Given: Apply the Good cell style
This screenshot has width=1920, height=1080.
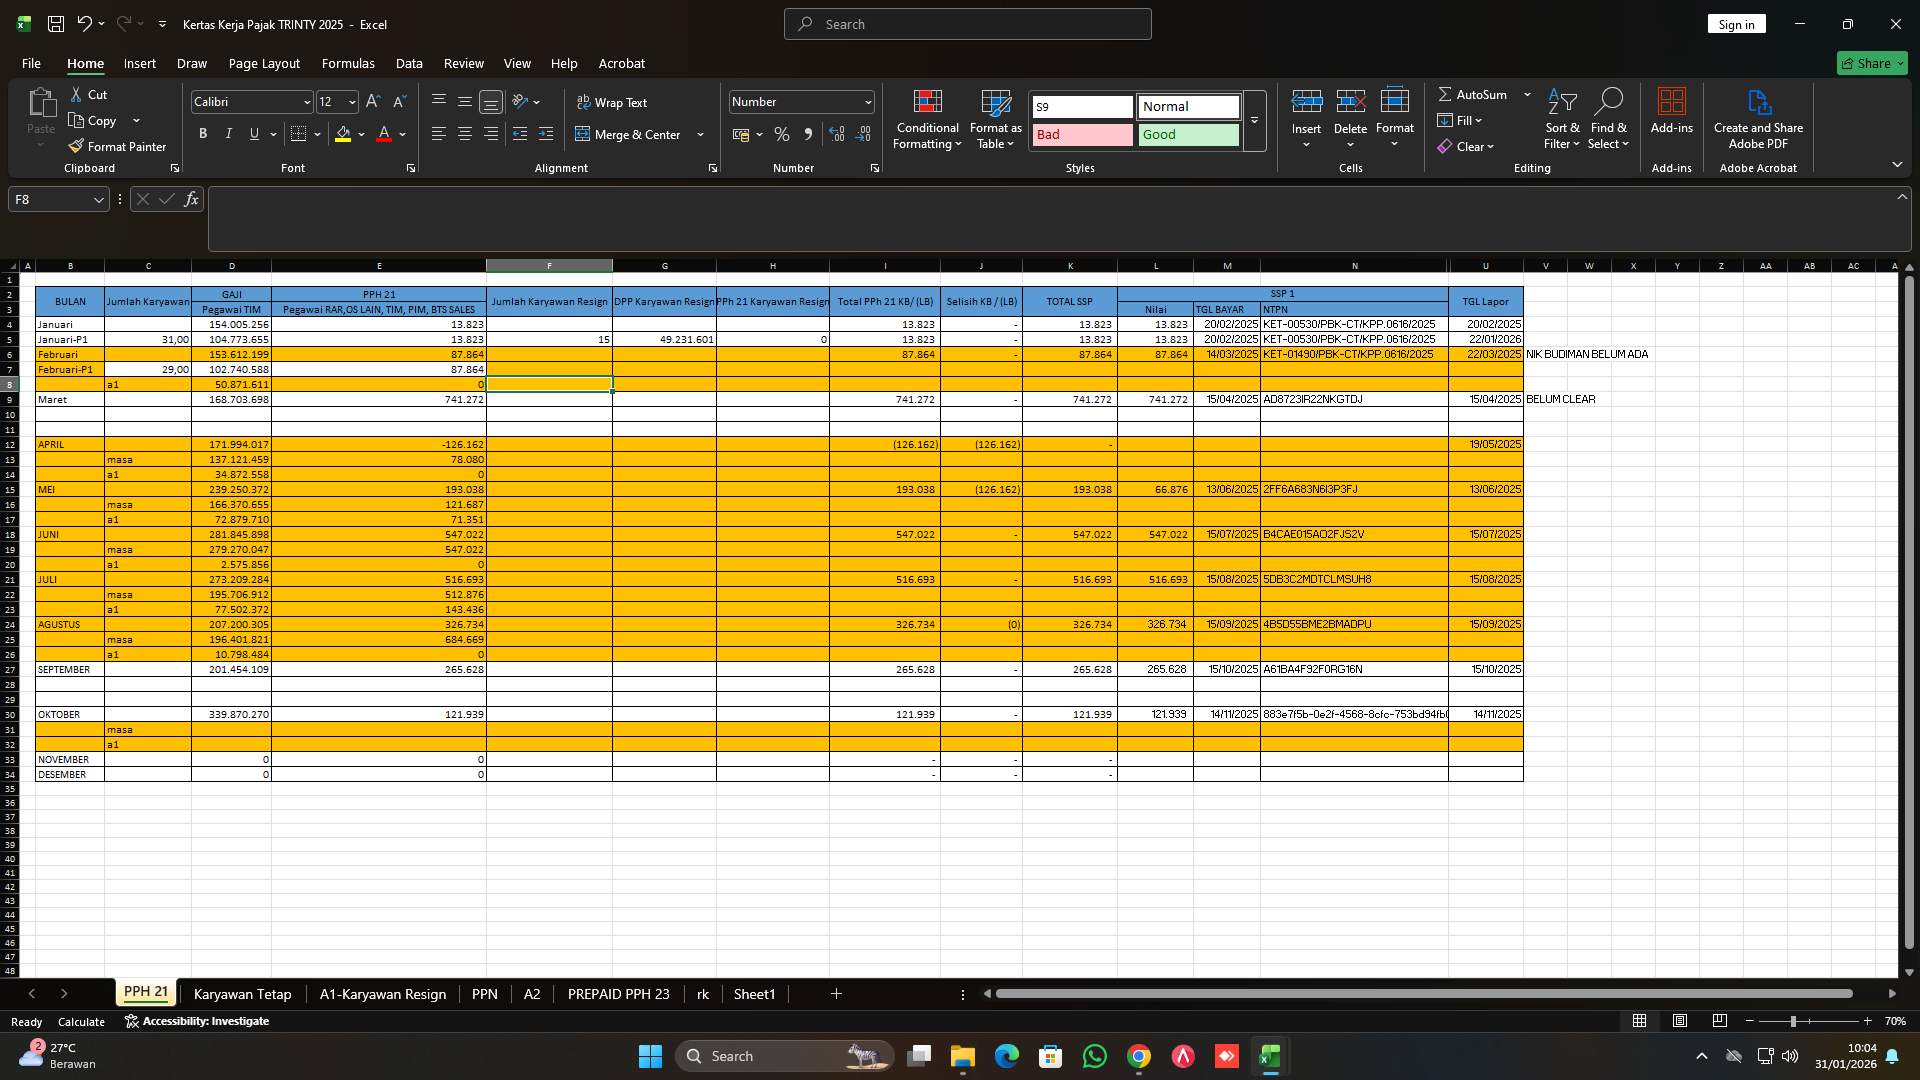Looking at the screenshot, I should (1188, 134).
